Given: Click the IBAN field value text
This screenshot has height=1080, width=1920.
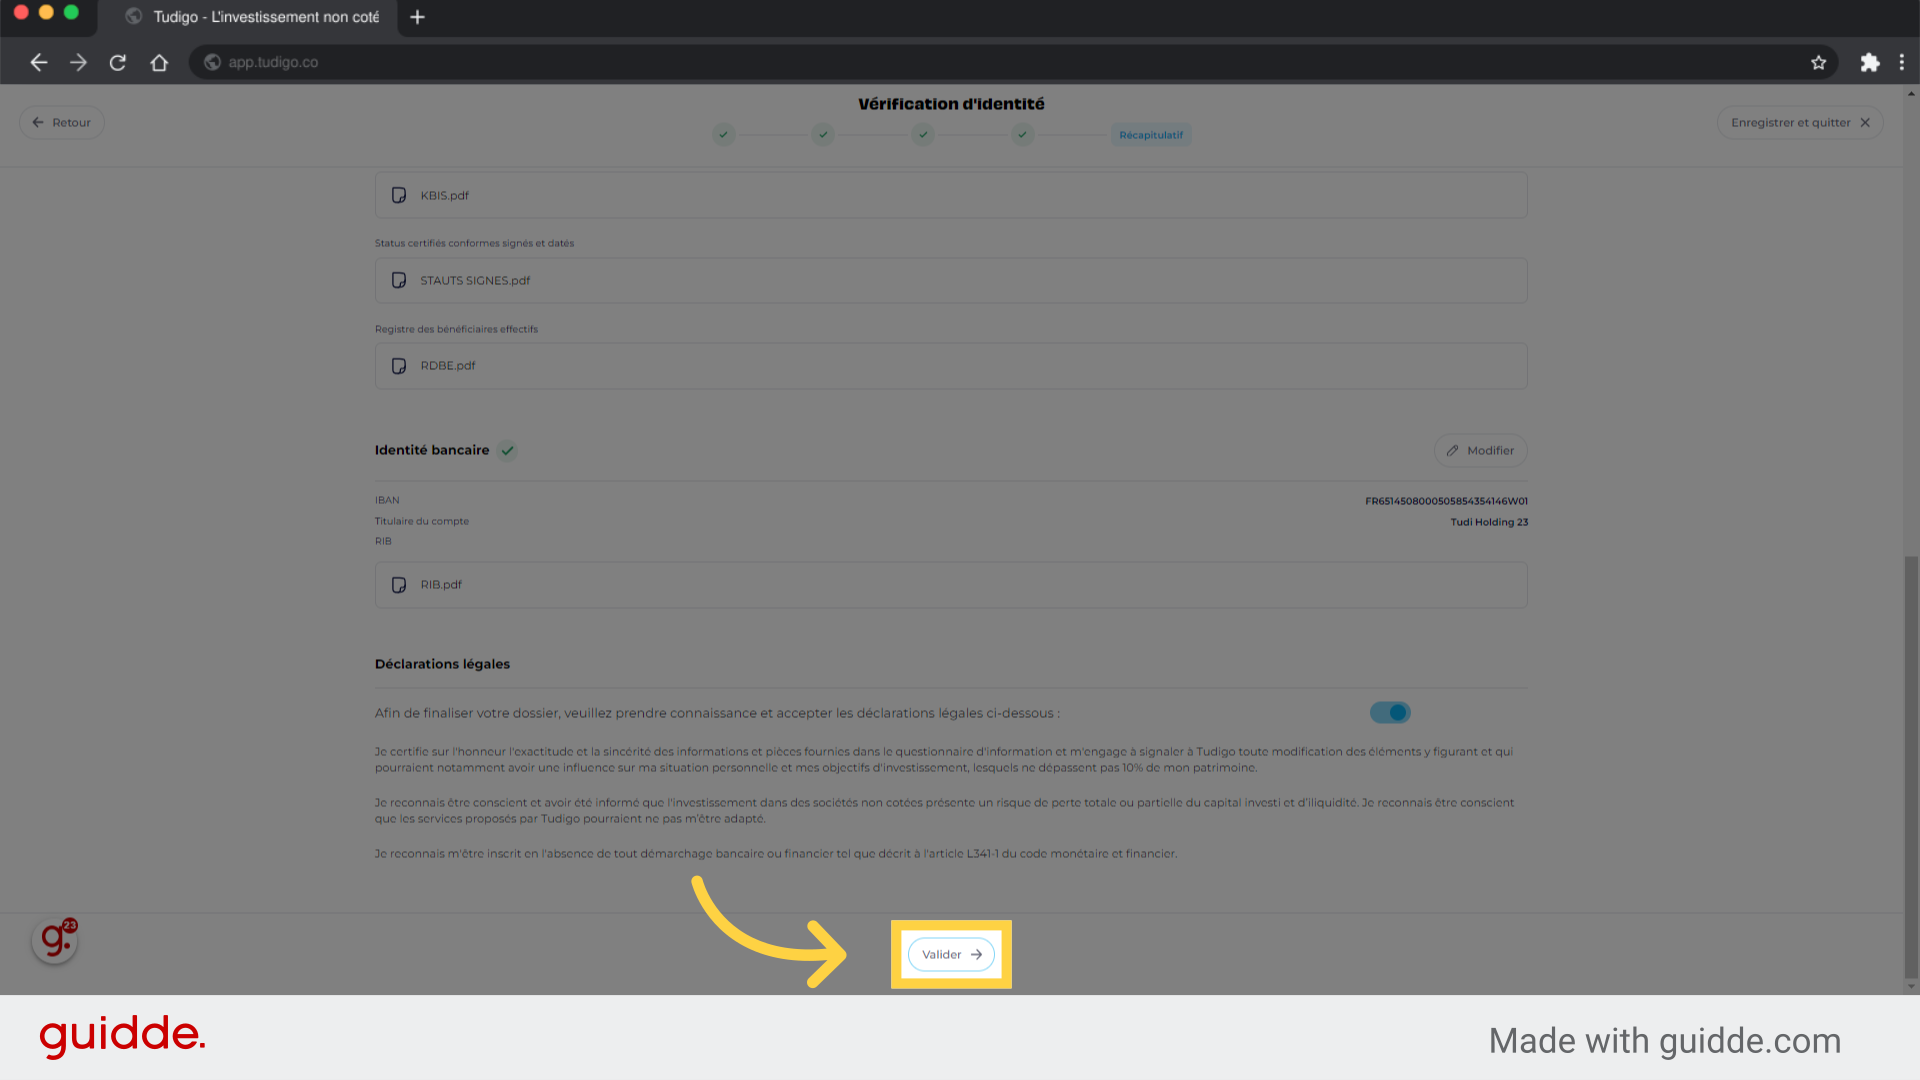Looking at the screenshot, I should point(1447,501).
